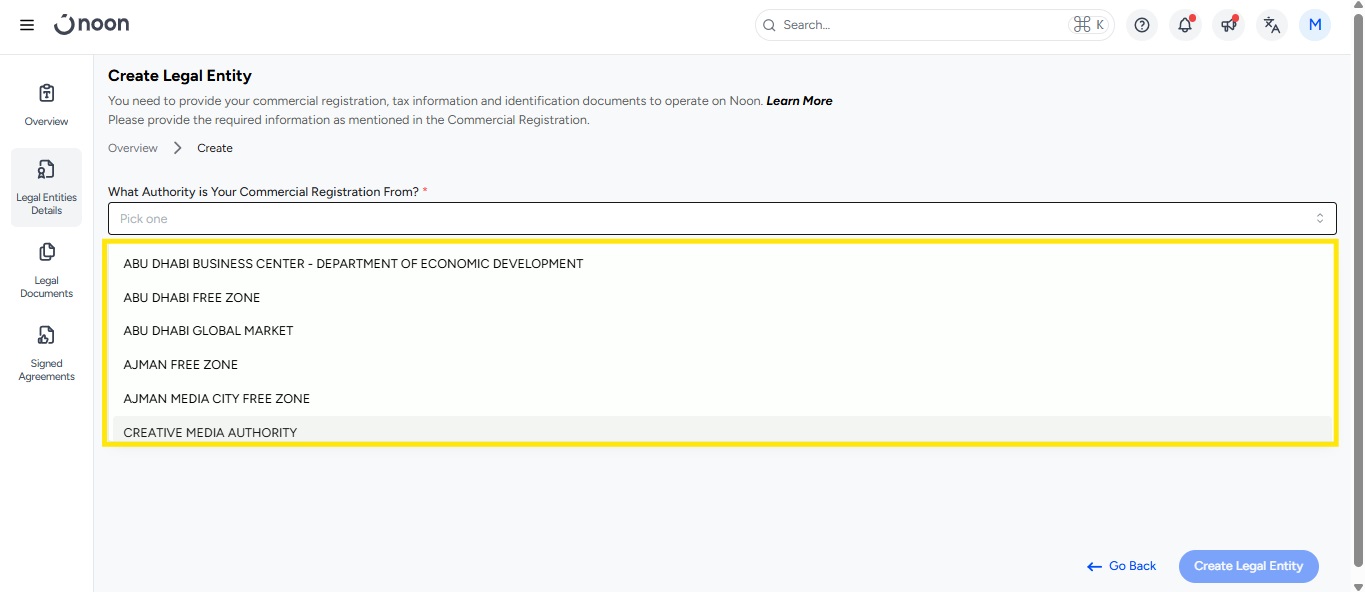This screenshot has height=592, width=1365.
Task: Open the user profile avatar M
Action: tap(1314, 25)
